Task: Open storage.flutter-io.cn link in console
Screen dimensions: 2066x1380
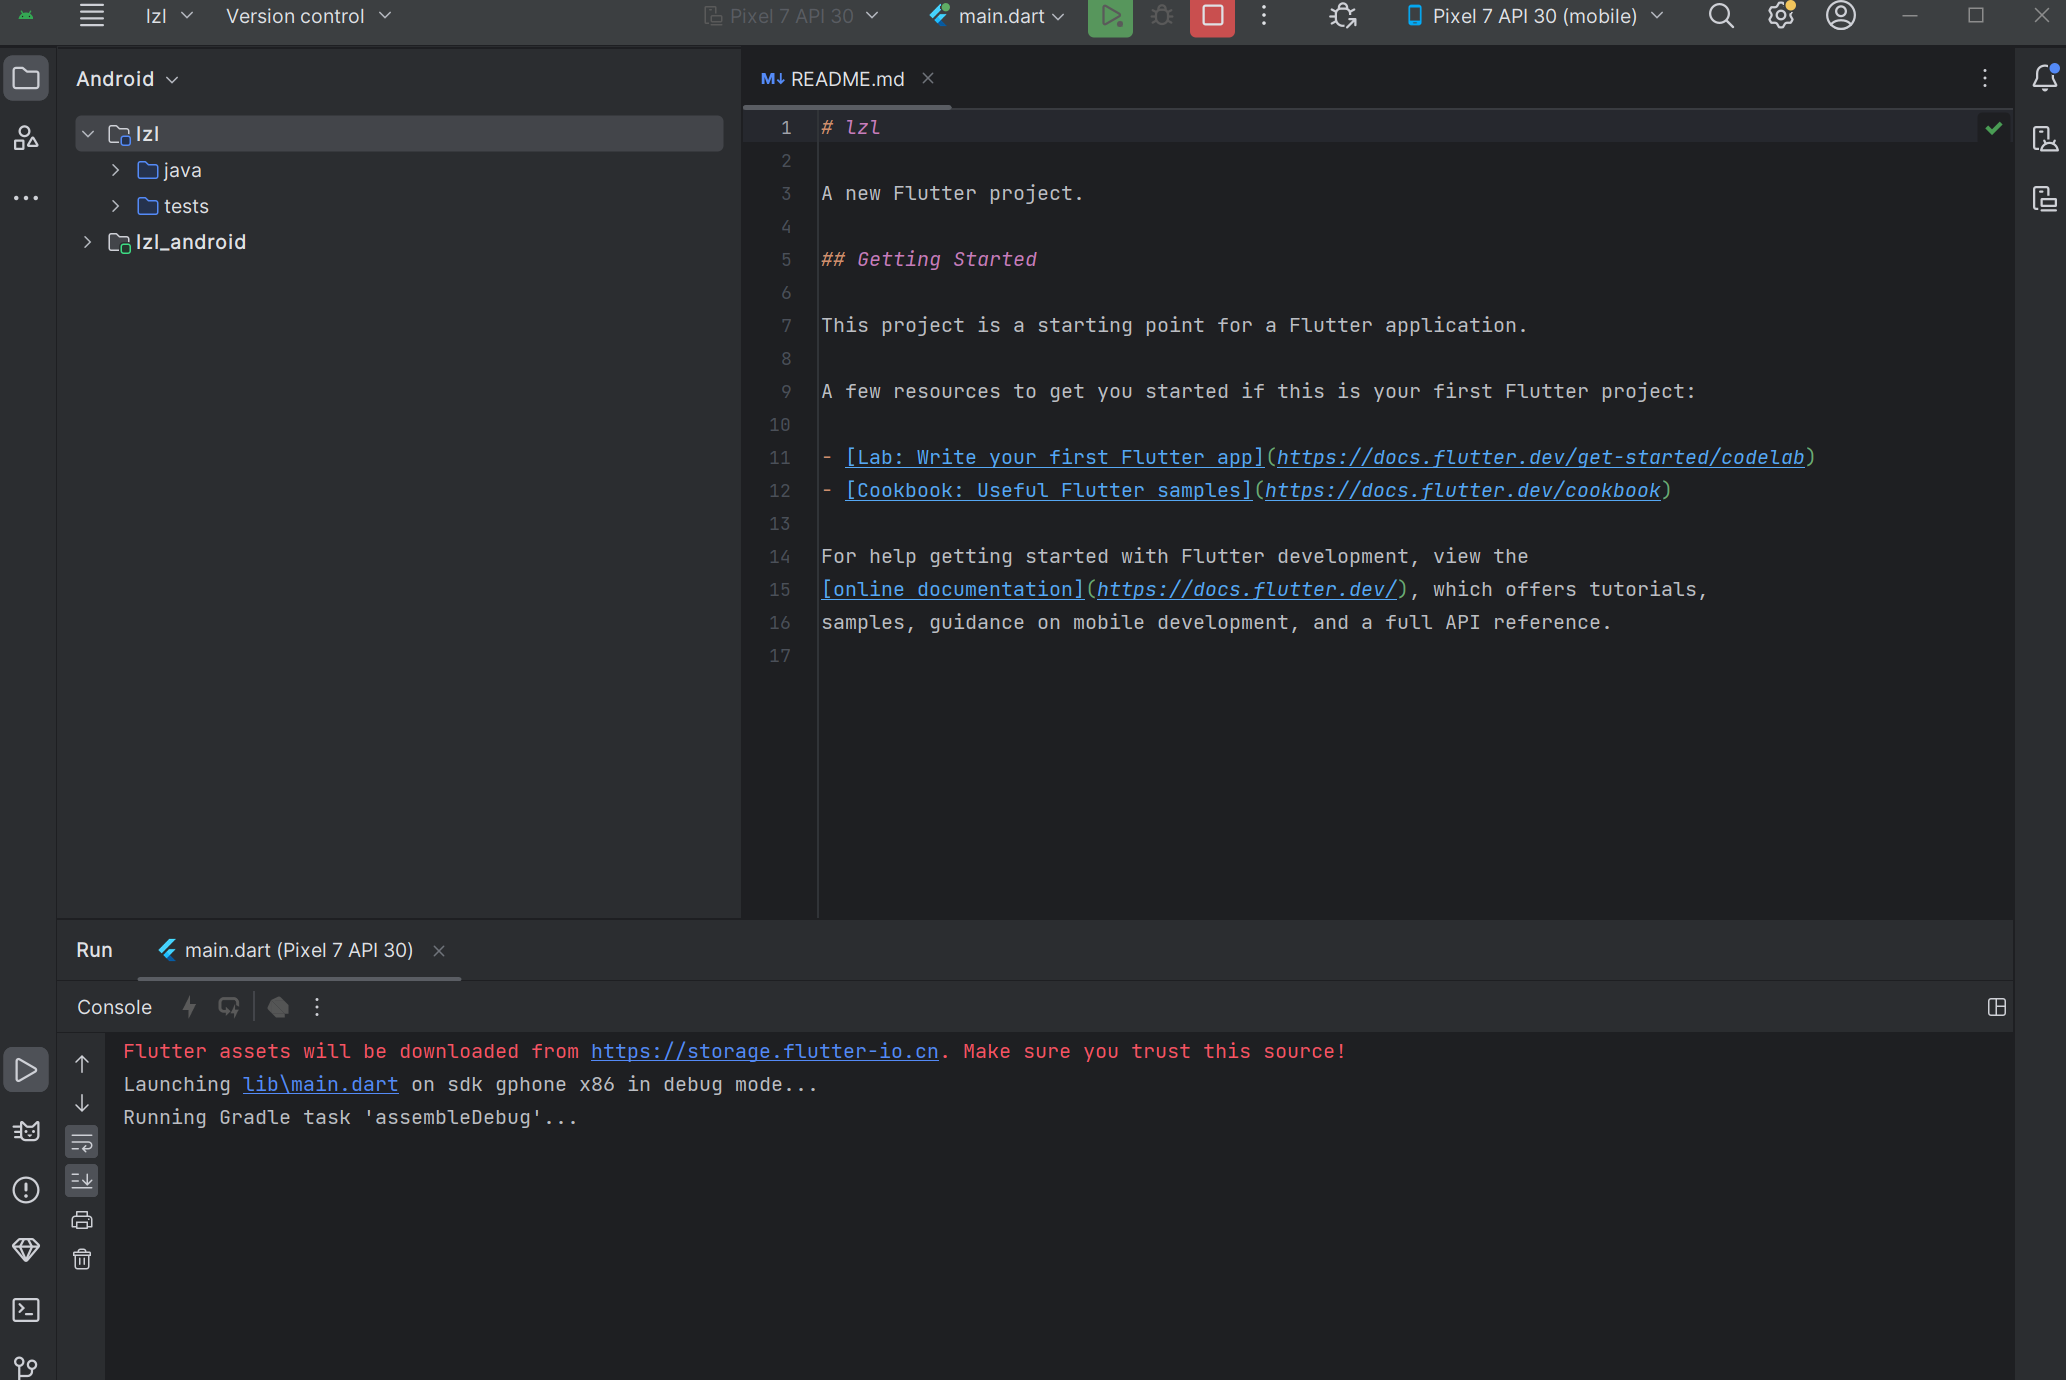Action: pos(765,1051)
